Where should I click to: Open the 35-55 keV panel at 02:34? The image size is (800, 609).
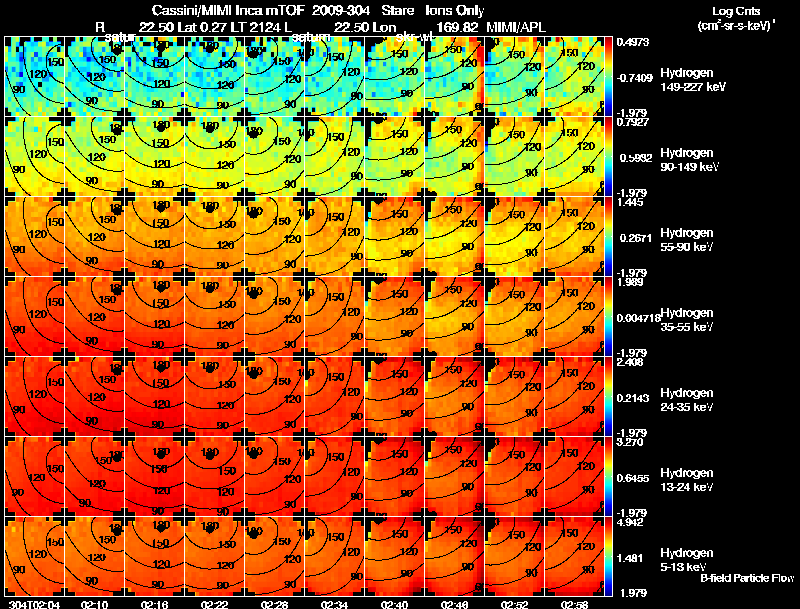335,316
